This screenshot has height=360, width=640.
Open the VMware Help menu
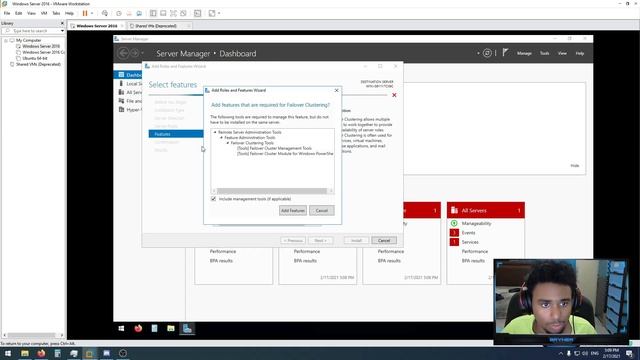coord(69,13)
